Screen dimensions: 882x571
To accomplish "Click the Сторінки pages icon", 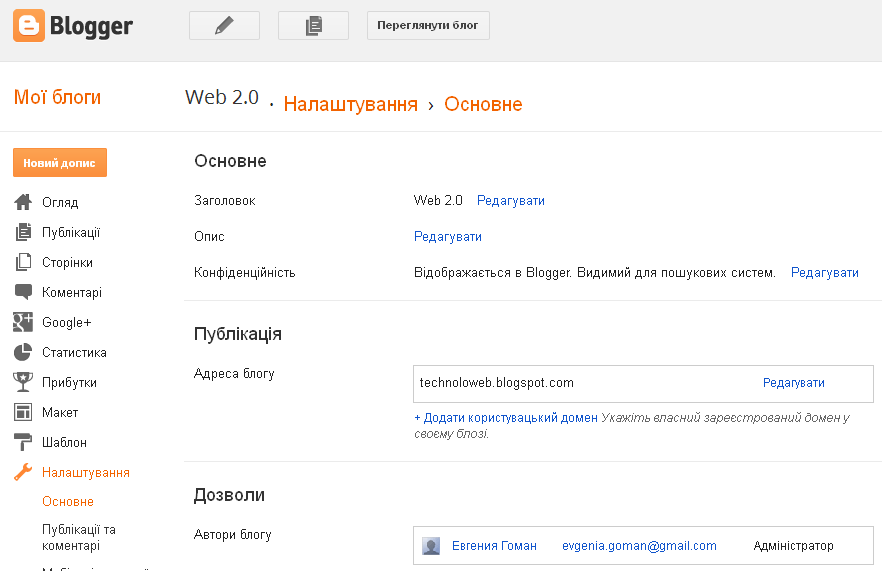I will (x=23, y=262).
